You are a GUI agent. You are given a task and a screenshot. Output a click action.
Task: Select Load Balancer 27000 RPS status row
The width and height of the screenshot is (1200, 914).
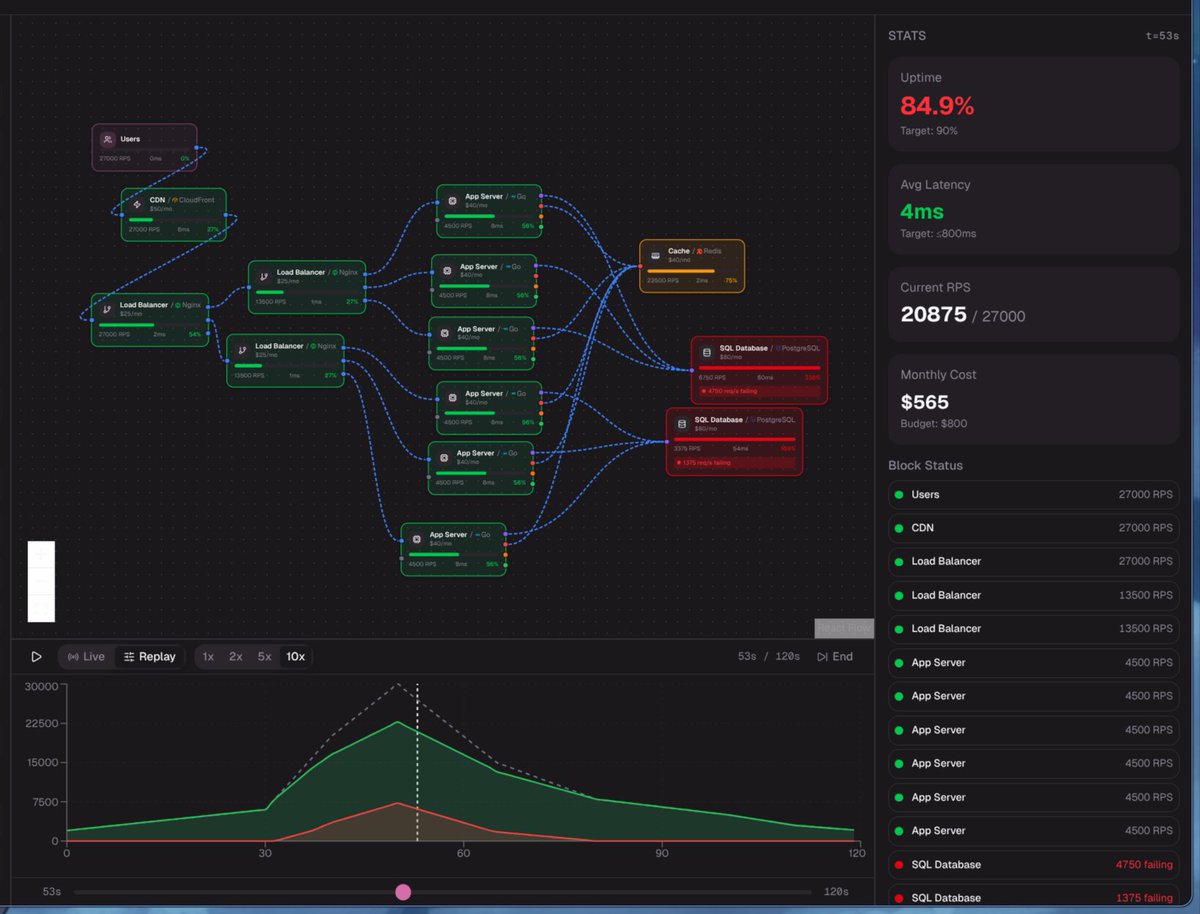point(1033,562)
